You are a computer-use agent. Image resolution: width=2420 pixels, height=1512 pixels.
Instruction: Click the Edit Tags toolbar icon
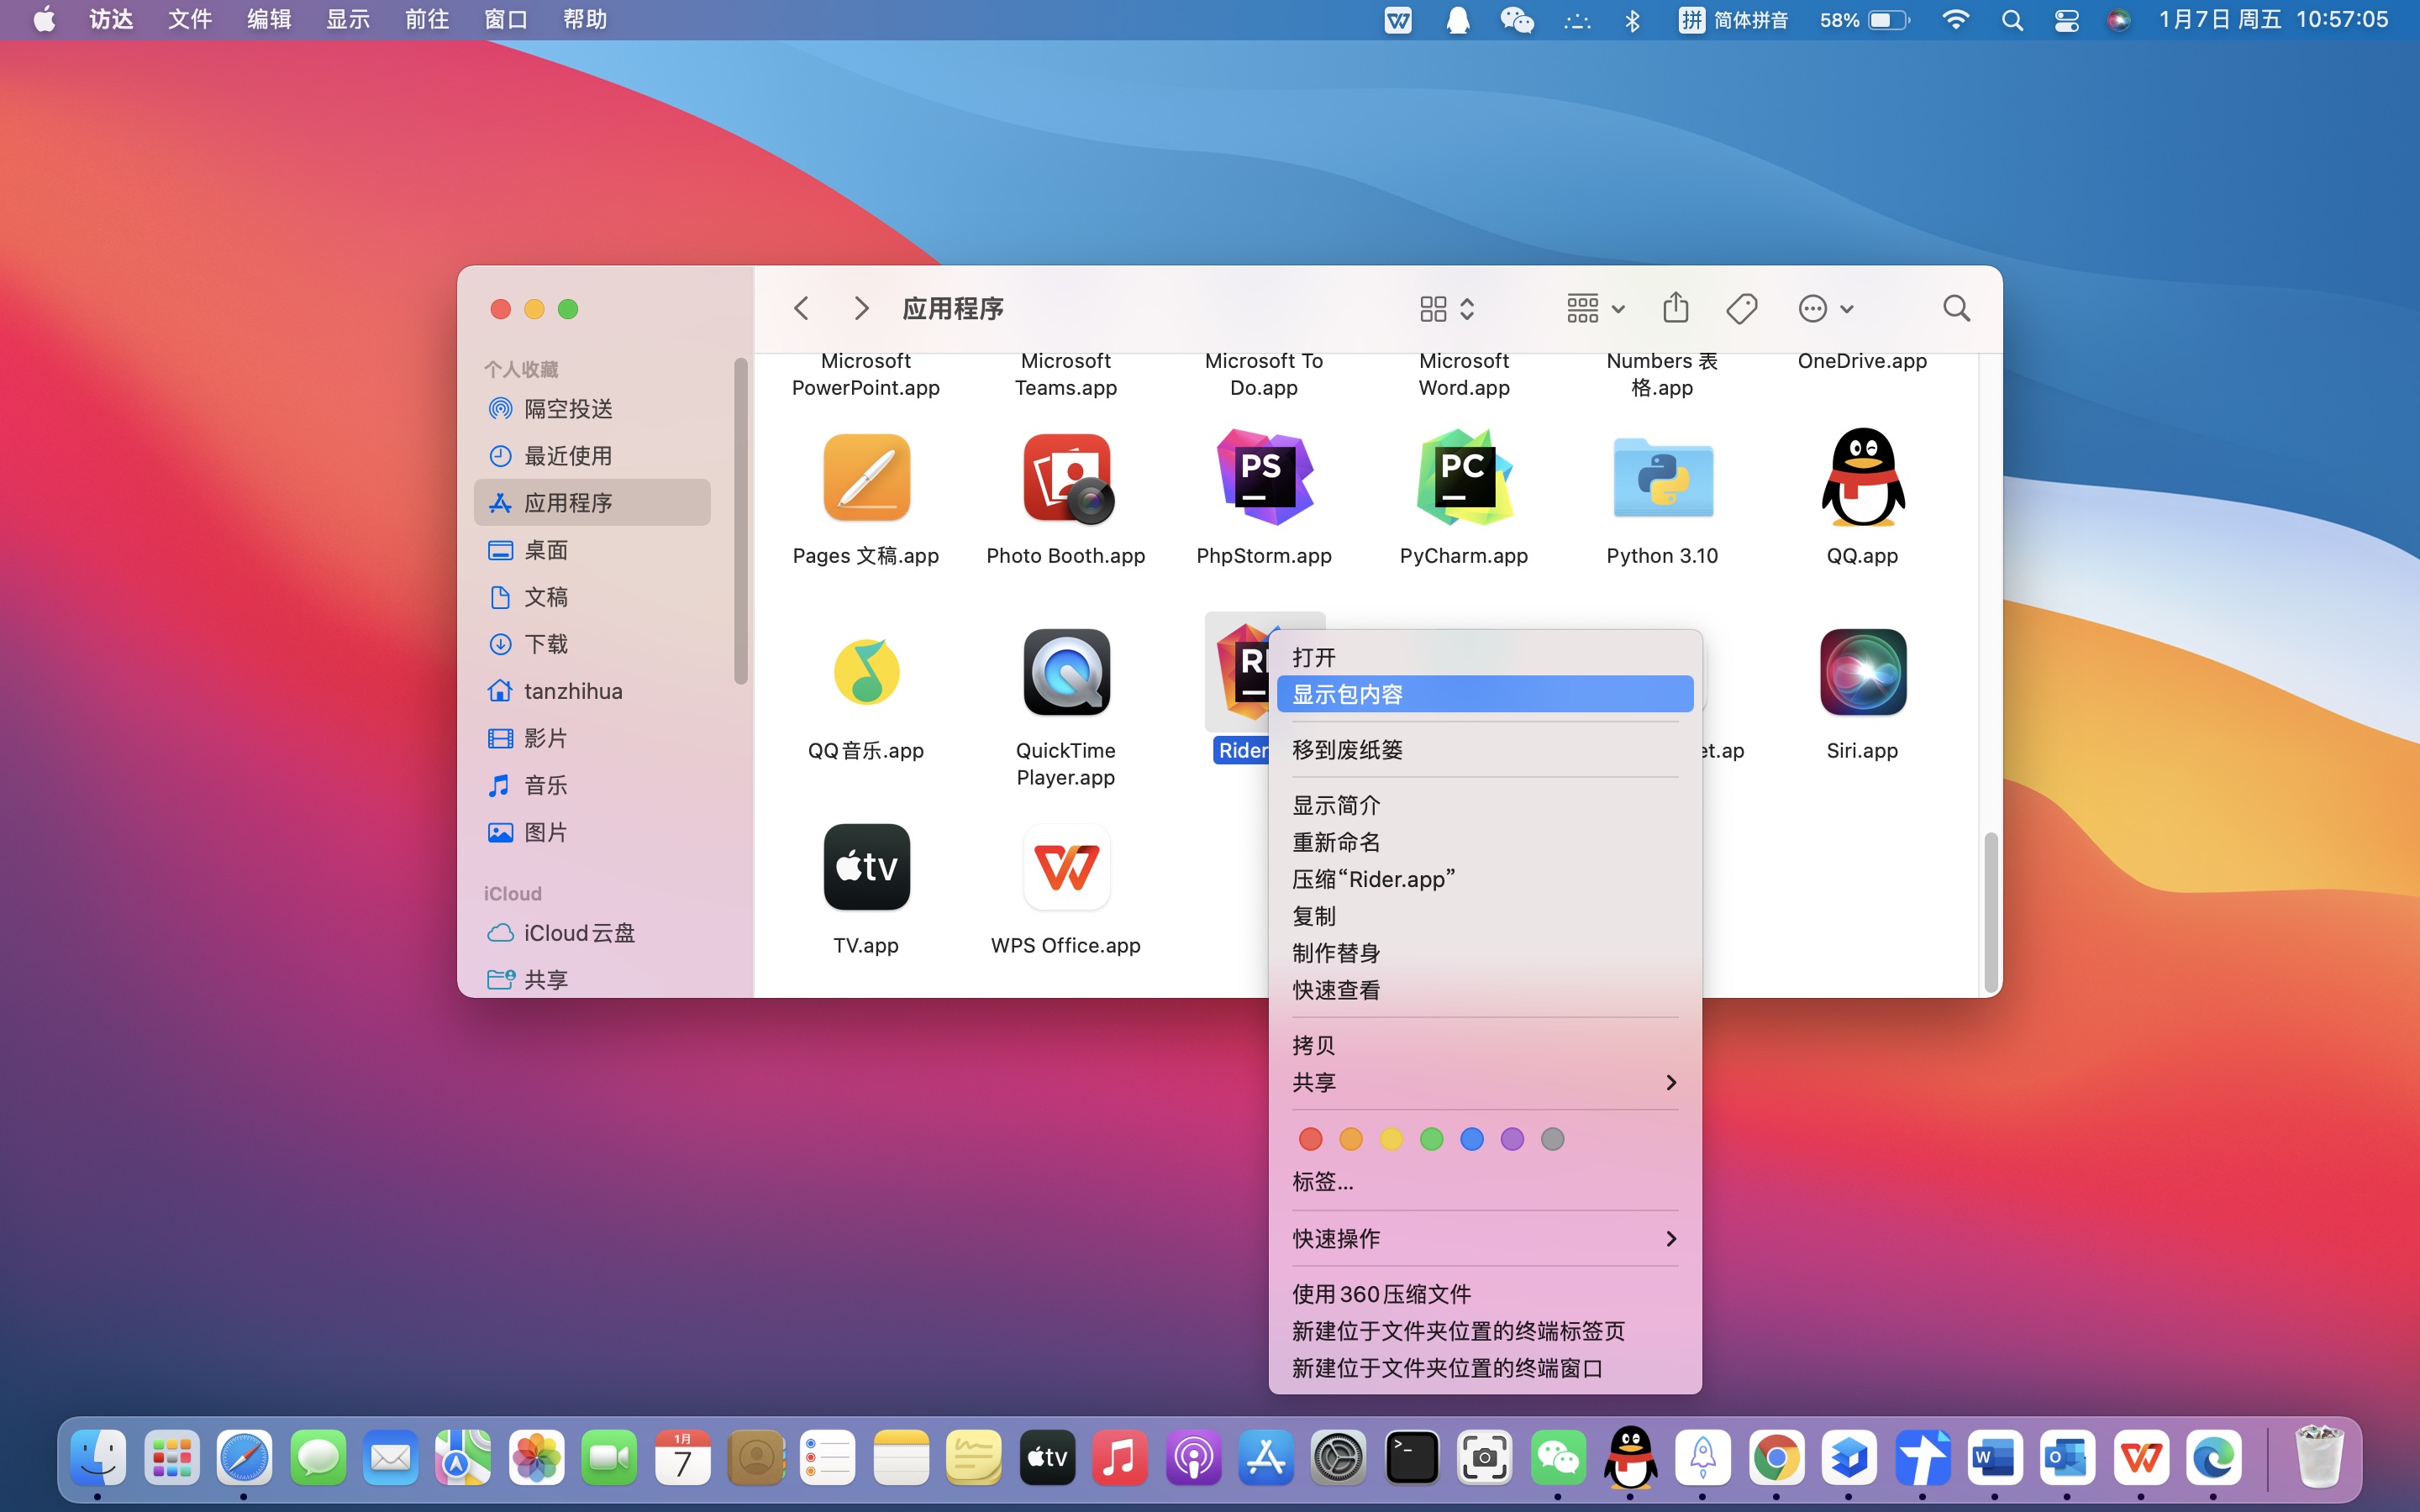coord(1741,308)
